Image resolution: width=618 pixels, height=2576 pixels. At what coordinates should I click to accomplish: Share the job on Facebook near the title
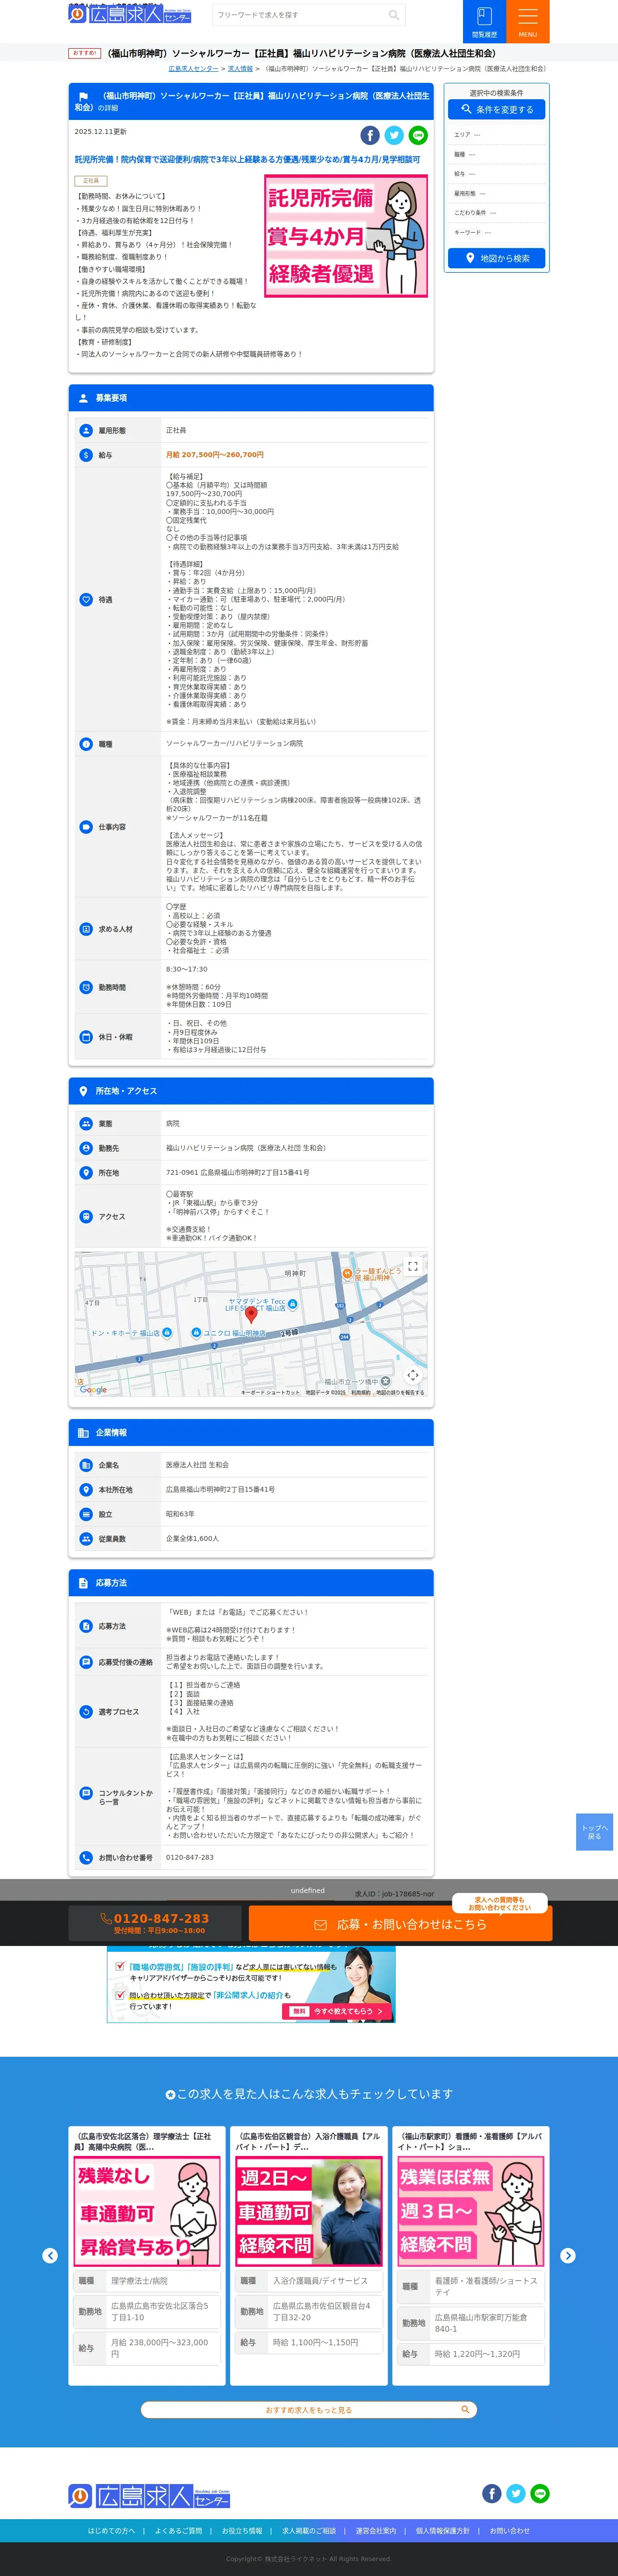tap(370, 135)
